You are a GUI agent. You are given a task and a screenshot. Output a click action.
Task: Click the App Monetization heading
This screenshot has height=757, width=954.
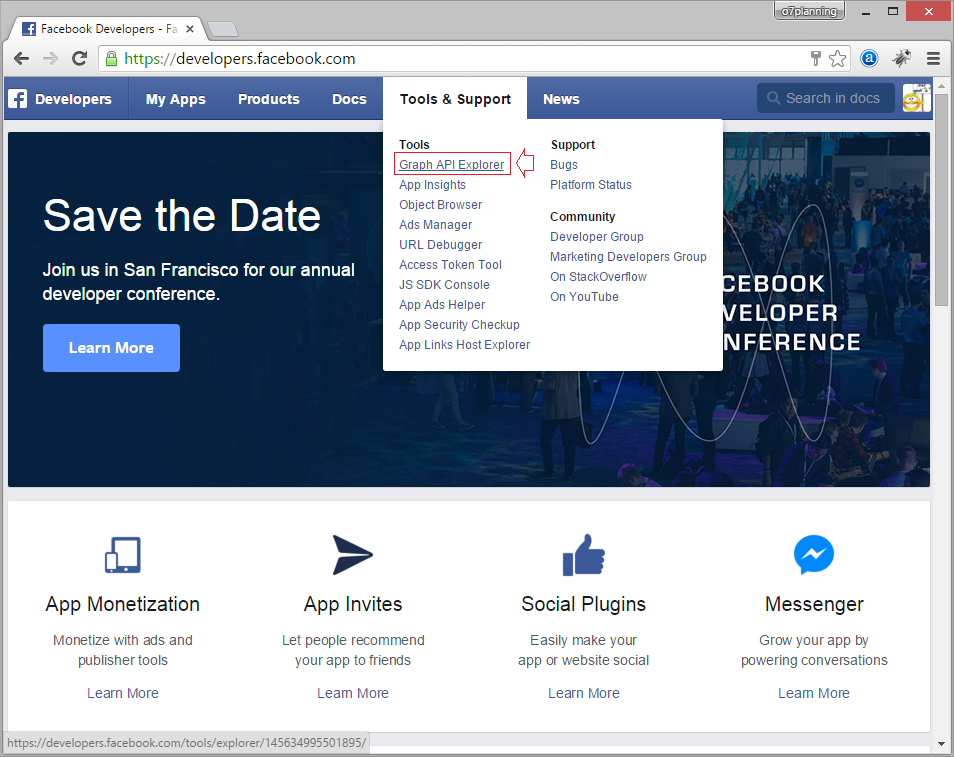coord(122,604)
